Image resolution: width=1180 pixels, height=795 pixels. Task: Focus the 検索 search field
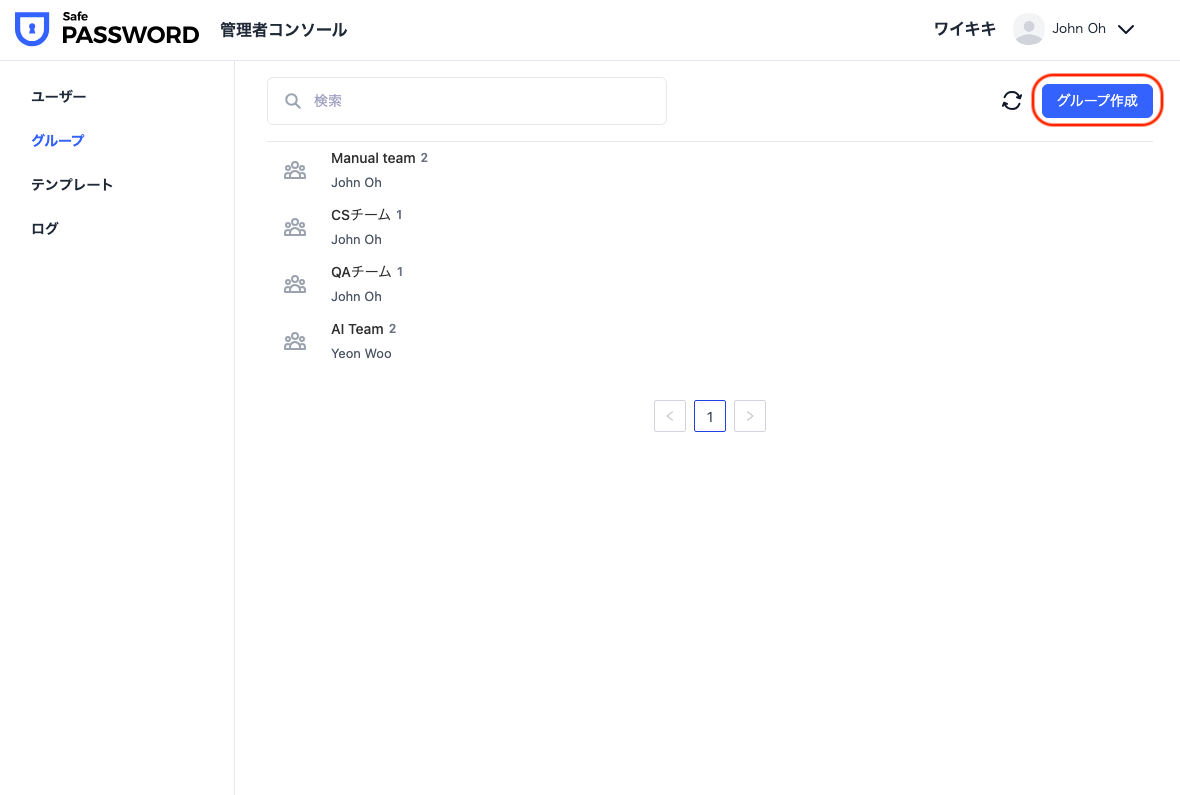[480, 101]
